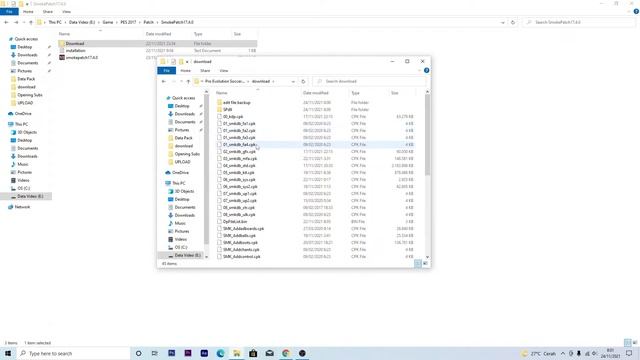This screenshot has height=360, width=640.
Task: Select file 01_smkdb_fa1.cpk
Action: [x=239, y=124]
